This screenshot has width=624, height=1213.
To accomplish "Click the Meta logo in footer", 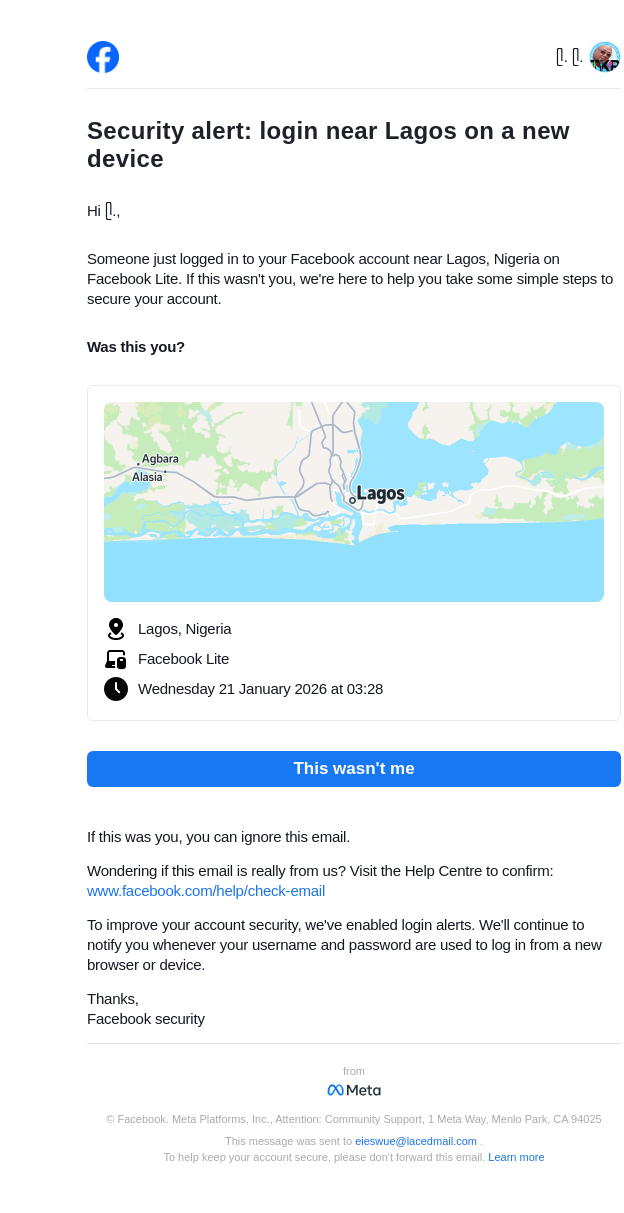I will [x=354, y=1090].
